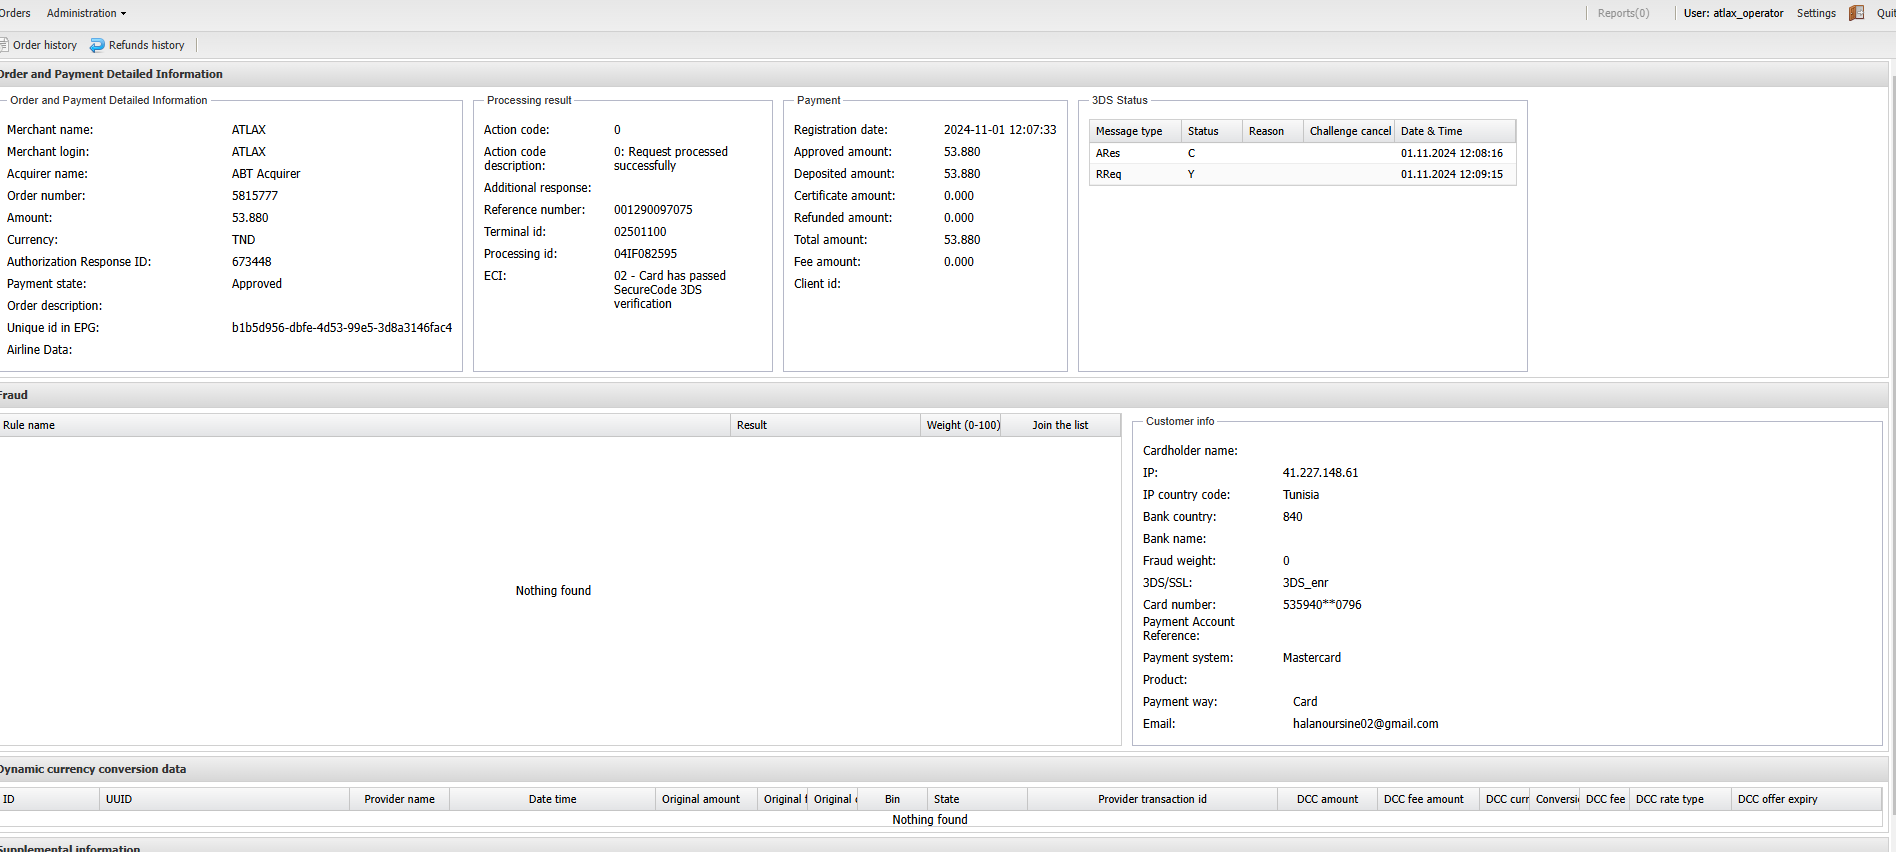Click the Weight (0-100) column header
Image resolution: width=1896 pixels, height=852 pixels.
click(962, 425)
